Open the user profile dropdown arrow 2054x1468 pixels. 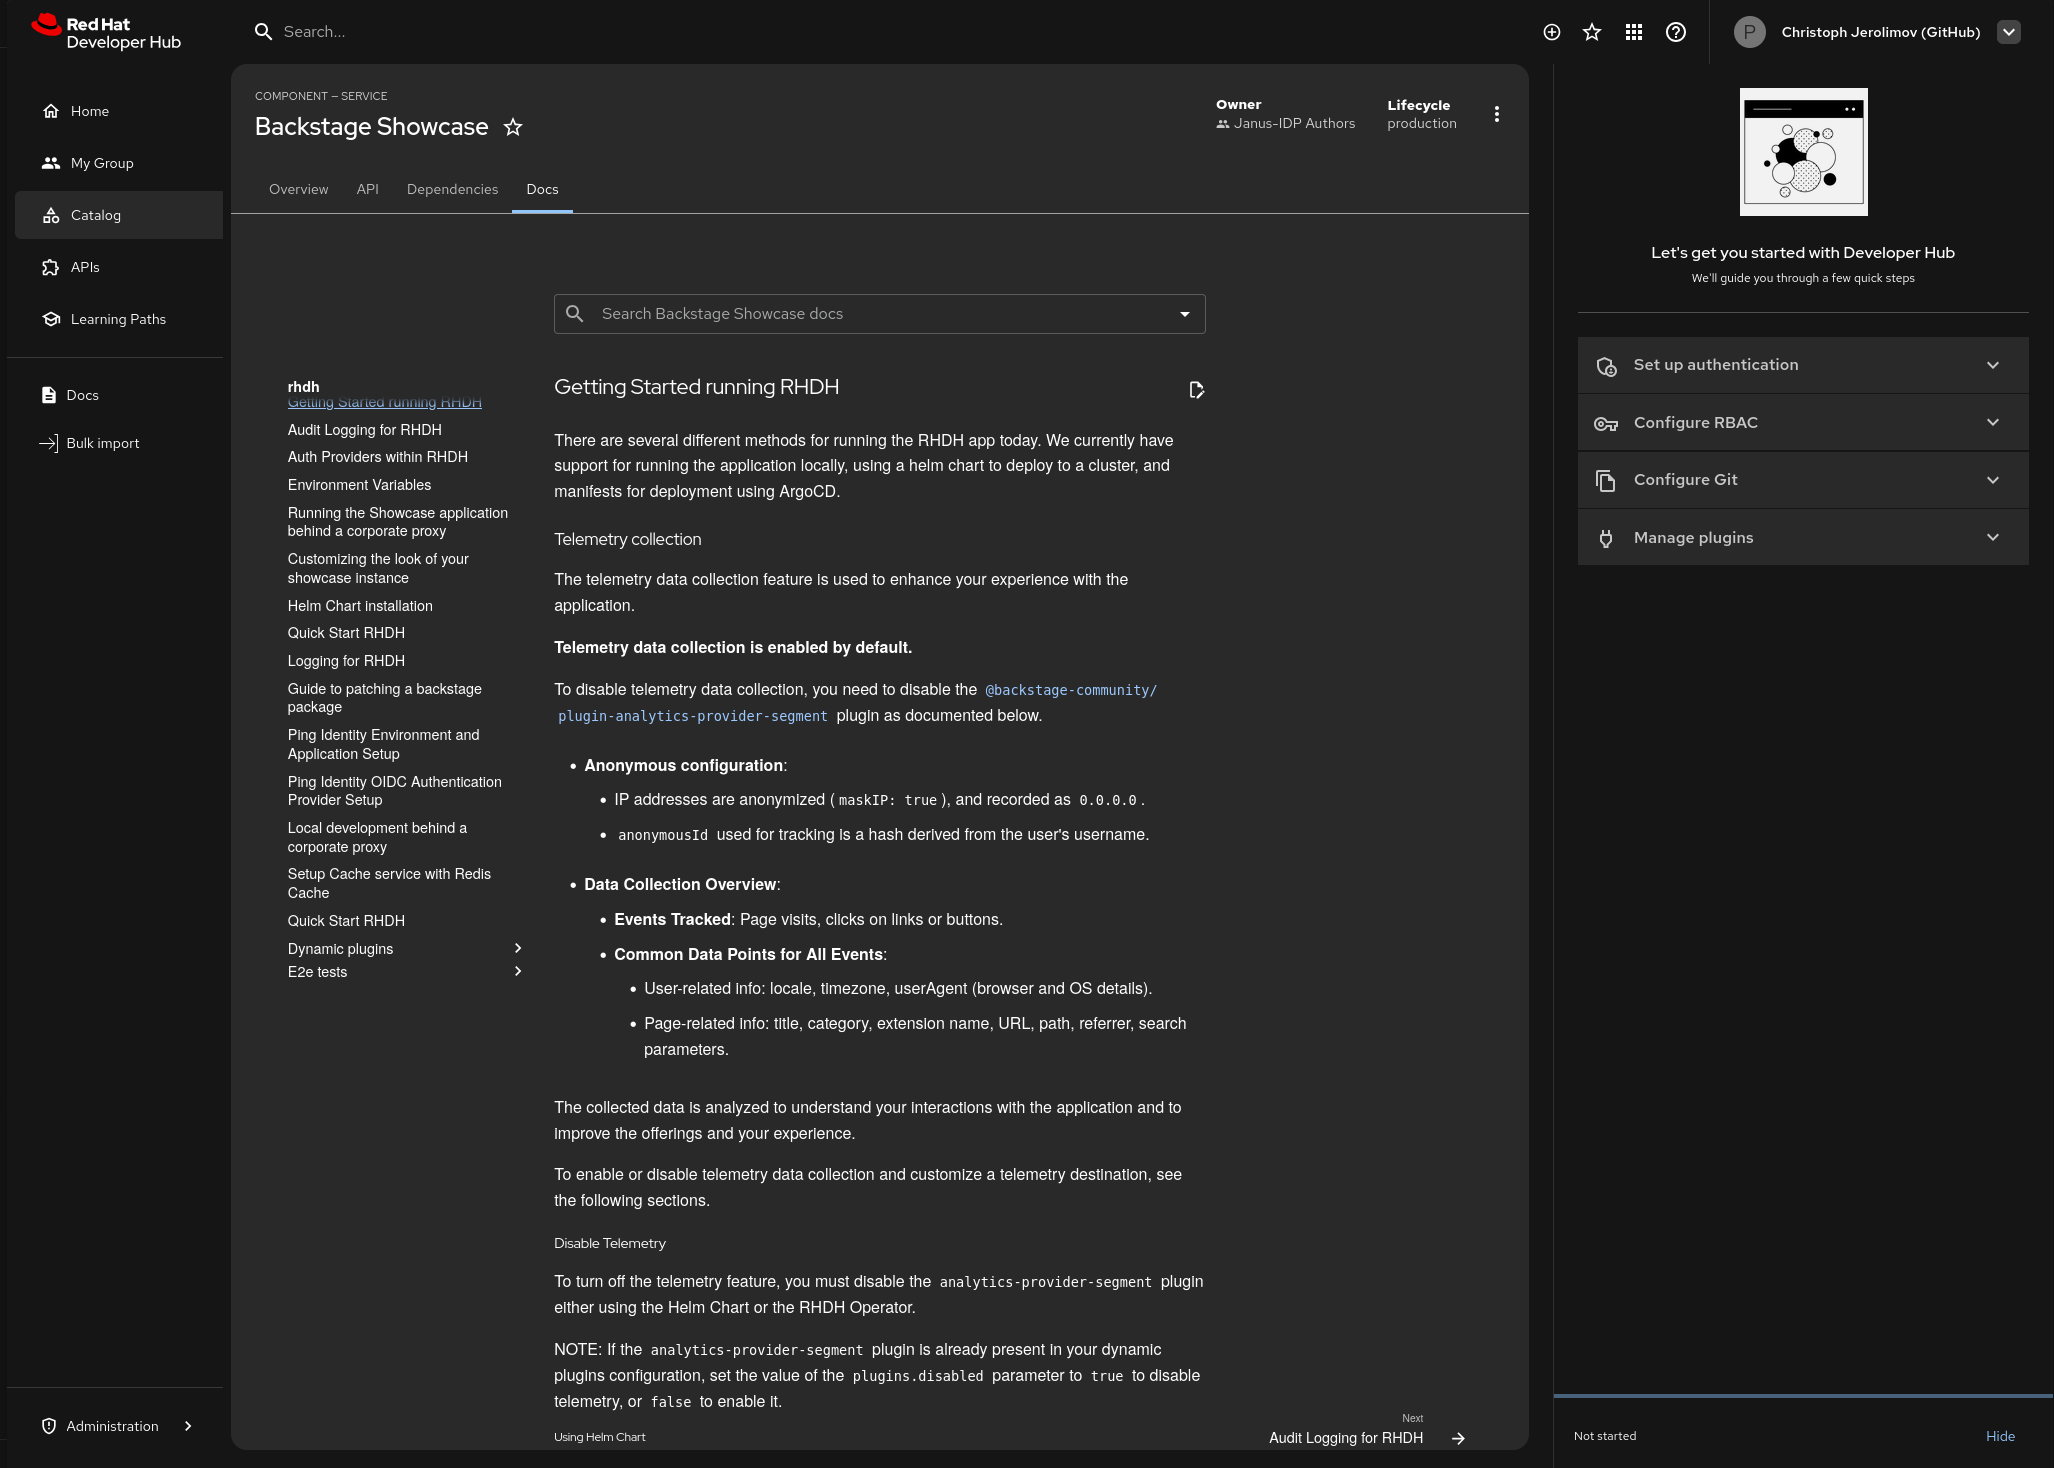point(2008,32)
